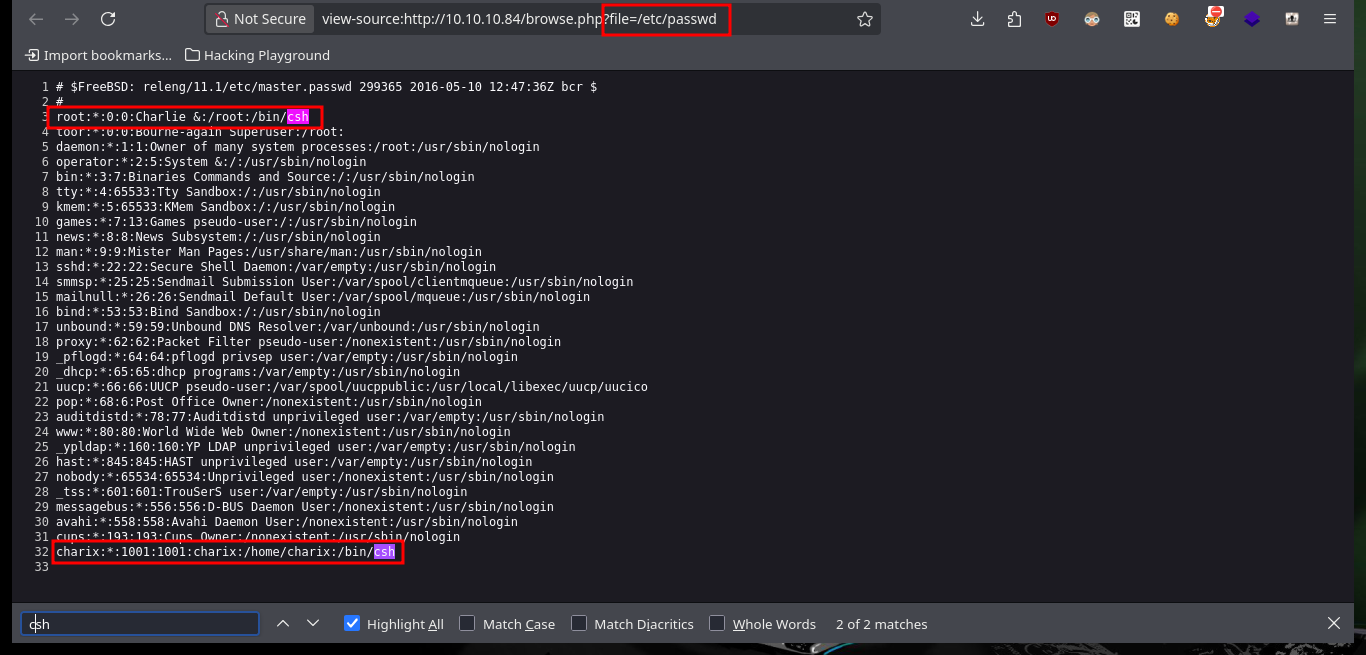Open the glasses-face avatar extension

coord(1092,19)
